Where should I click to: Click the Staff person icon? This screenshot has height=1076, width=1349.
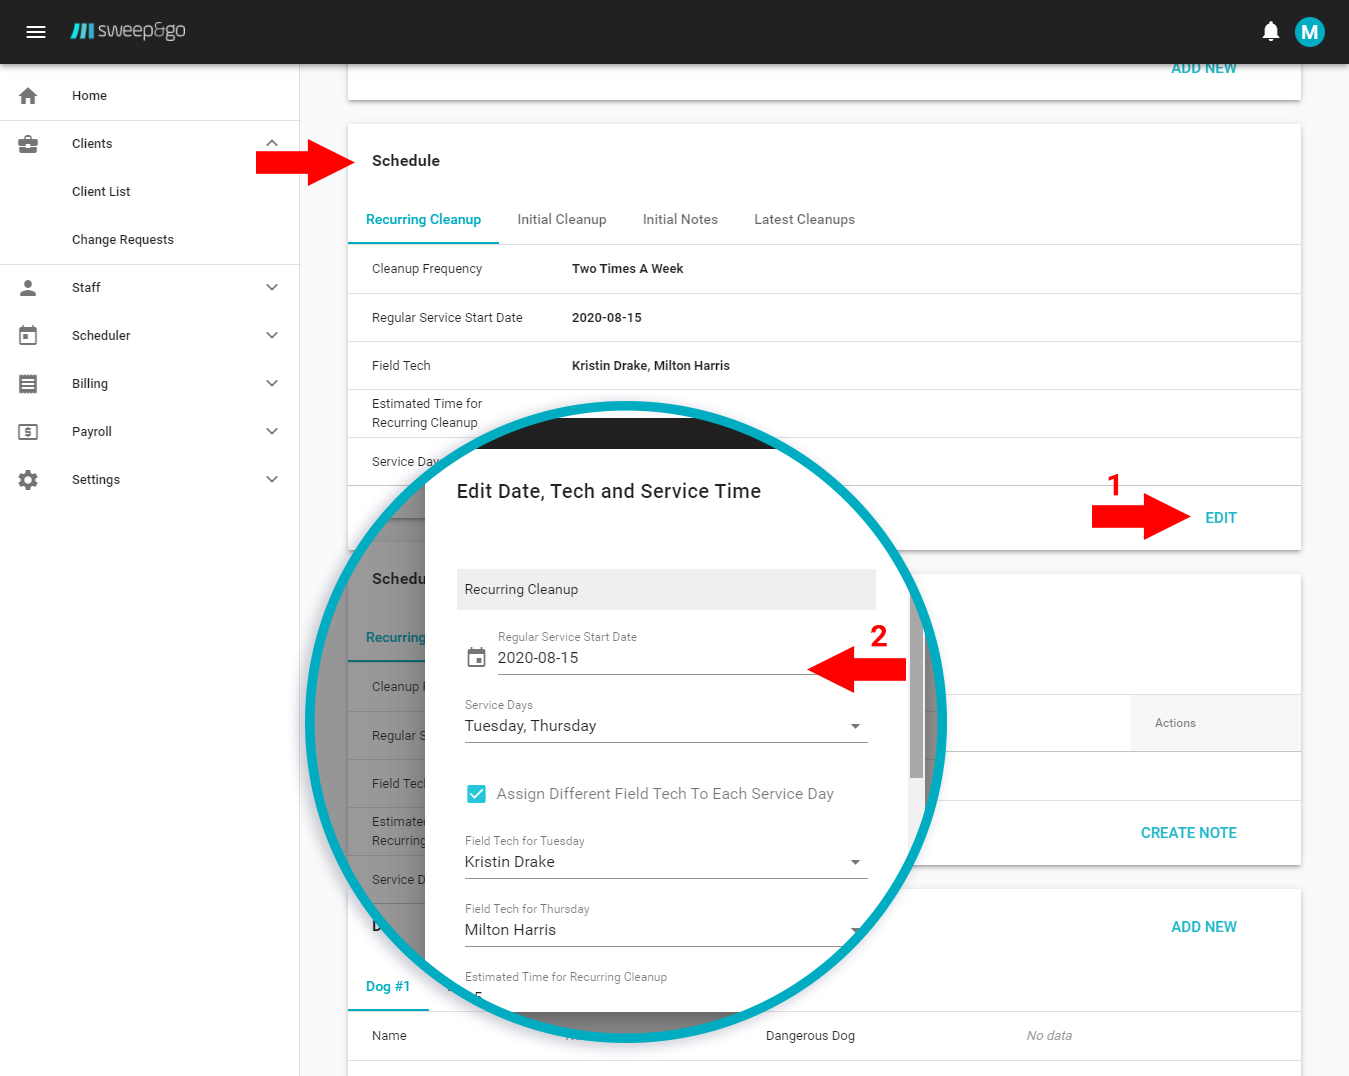pos(28,288)
